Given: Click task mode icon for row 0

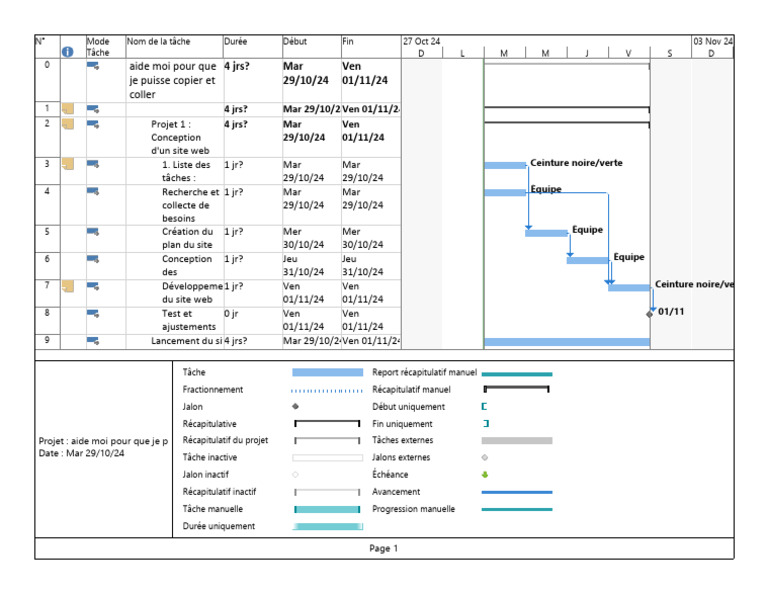Looking at the screenshot, I should [x=93, y=66].
